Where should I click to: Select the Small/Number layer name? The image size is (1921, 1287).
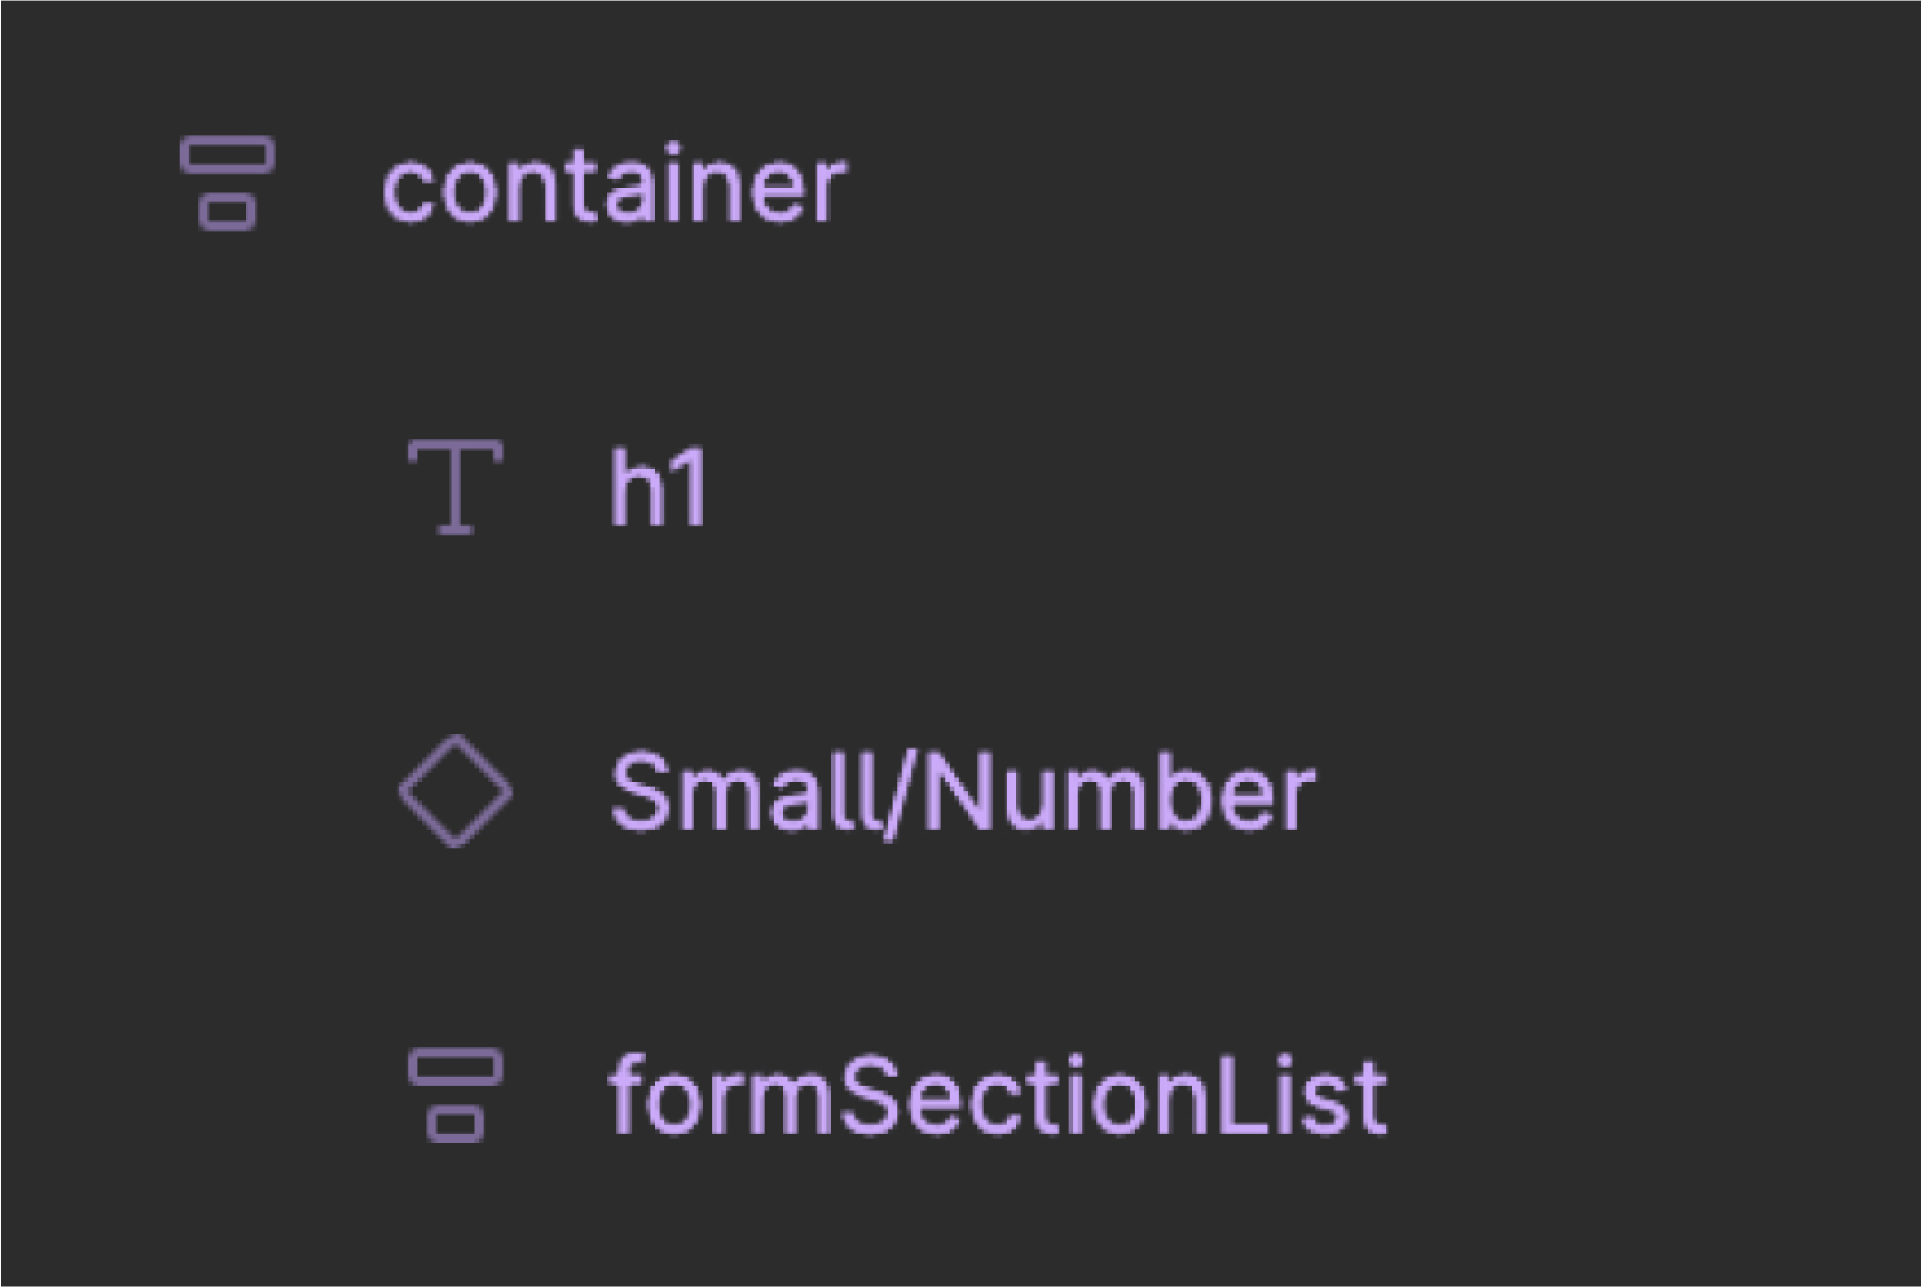click(960, 793)
